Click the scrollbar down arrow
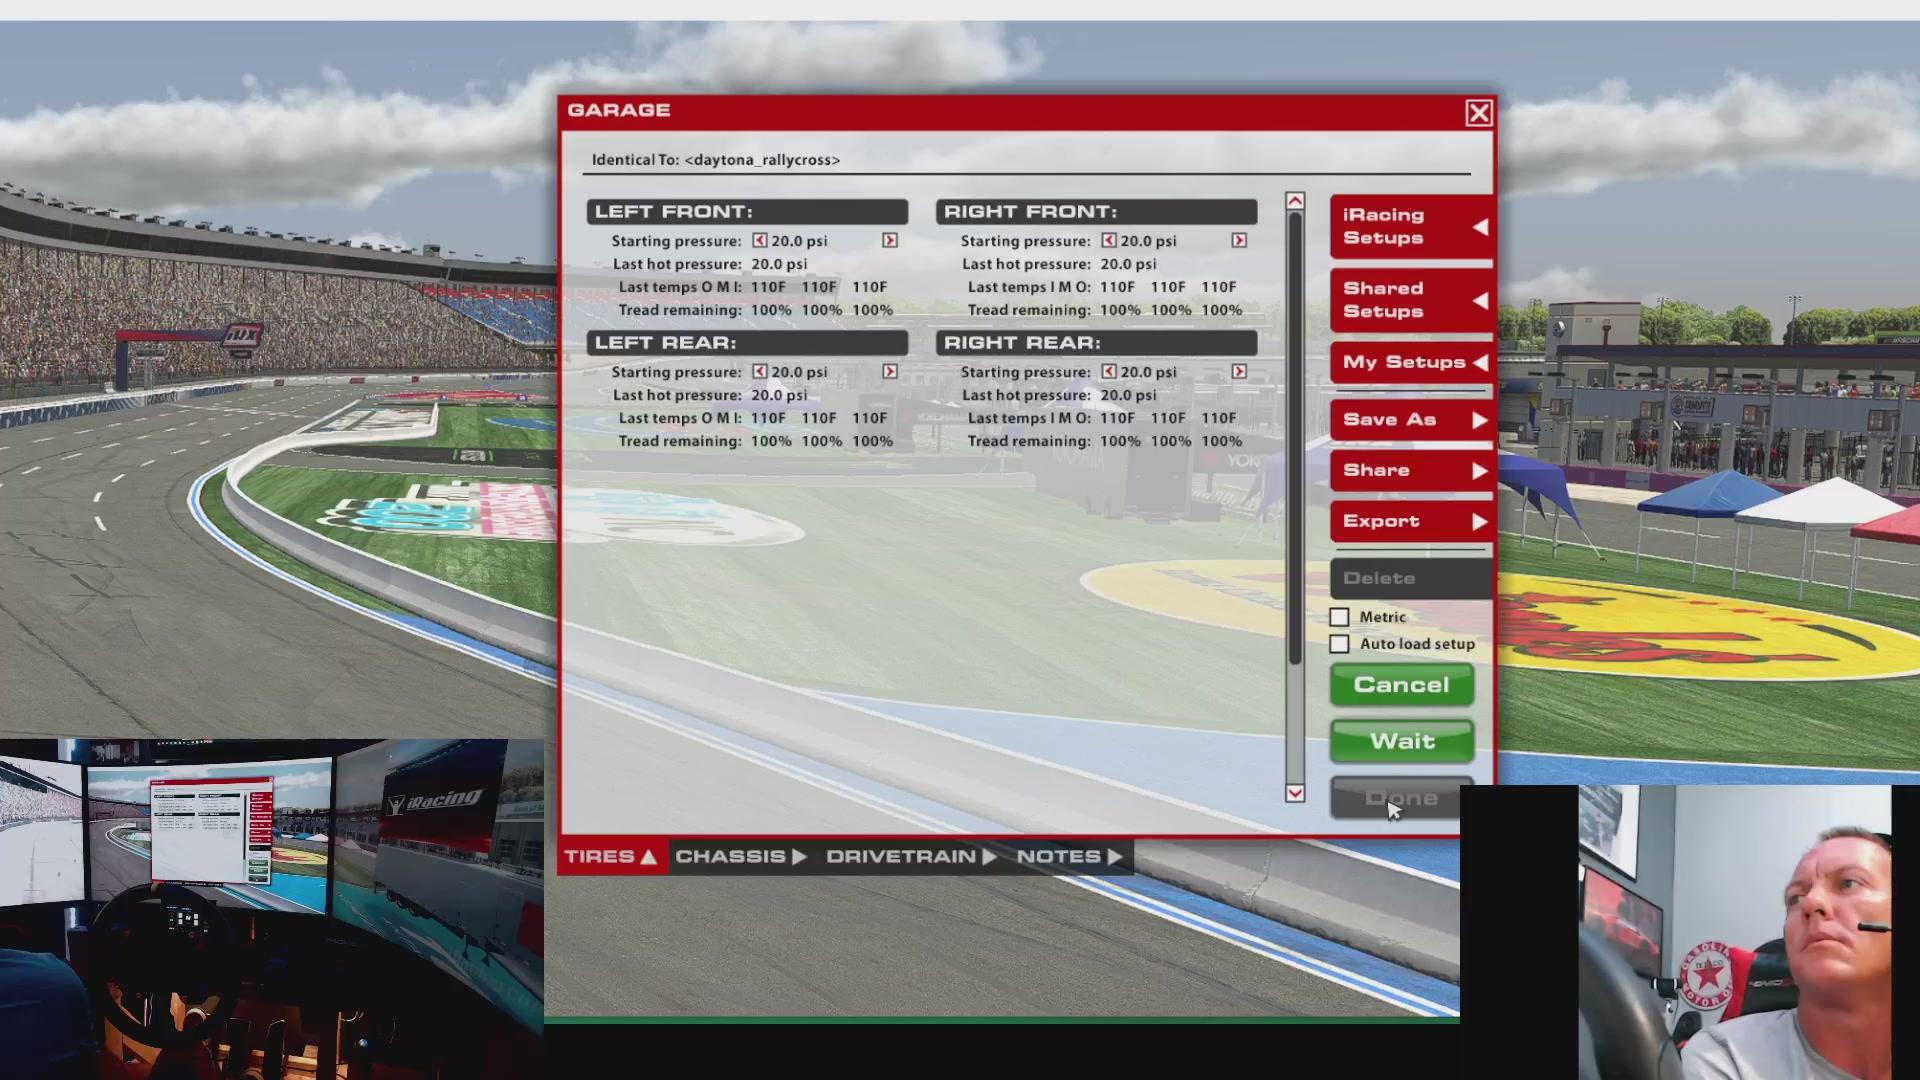This screenshot has width=1920, height=1080. pos(1295,793)
